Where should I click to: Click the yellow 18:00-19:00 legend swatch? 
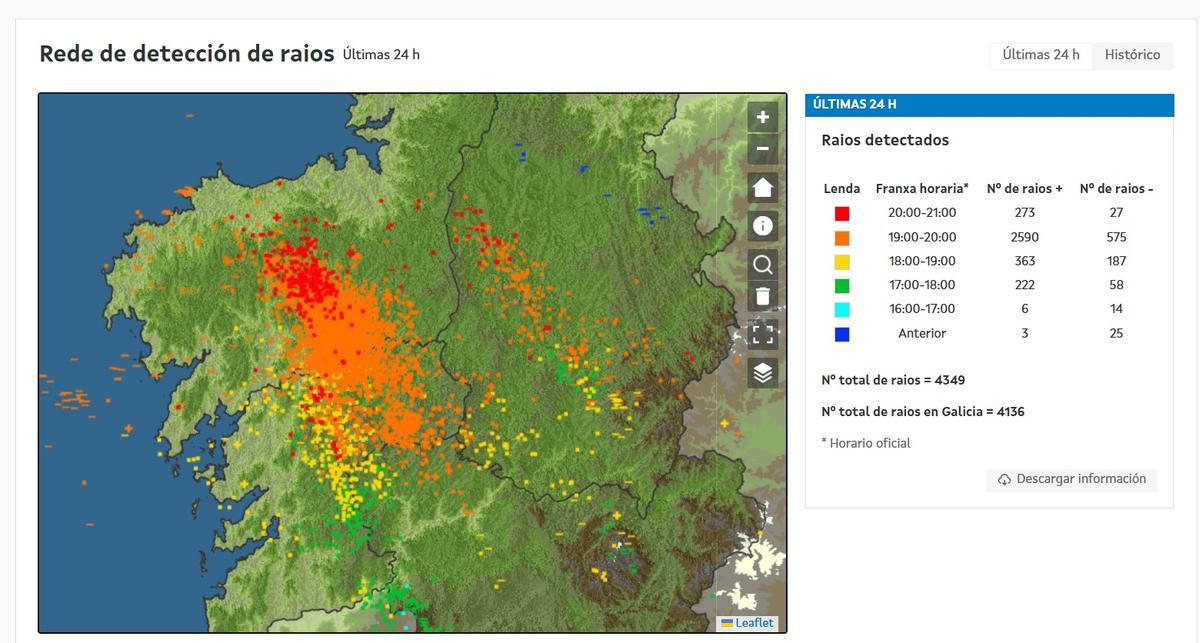842,262
